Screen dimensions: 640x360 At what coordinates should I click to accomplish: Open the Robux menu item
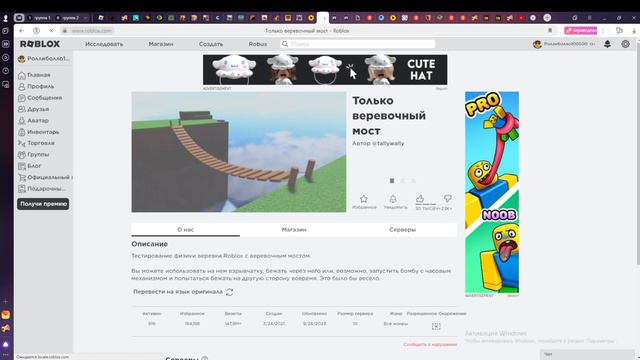click(x=258, y=44)
